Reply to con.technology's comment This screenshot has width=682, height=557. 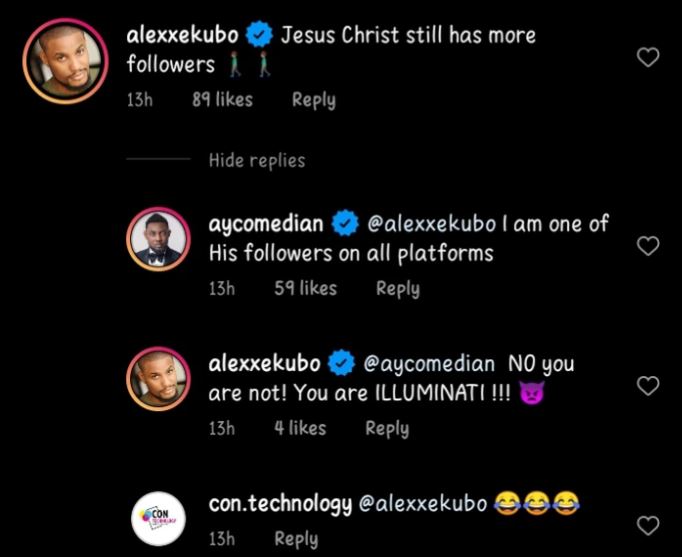[296, 538]
